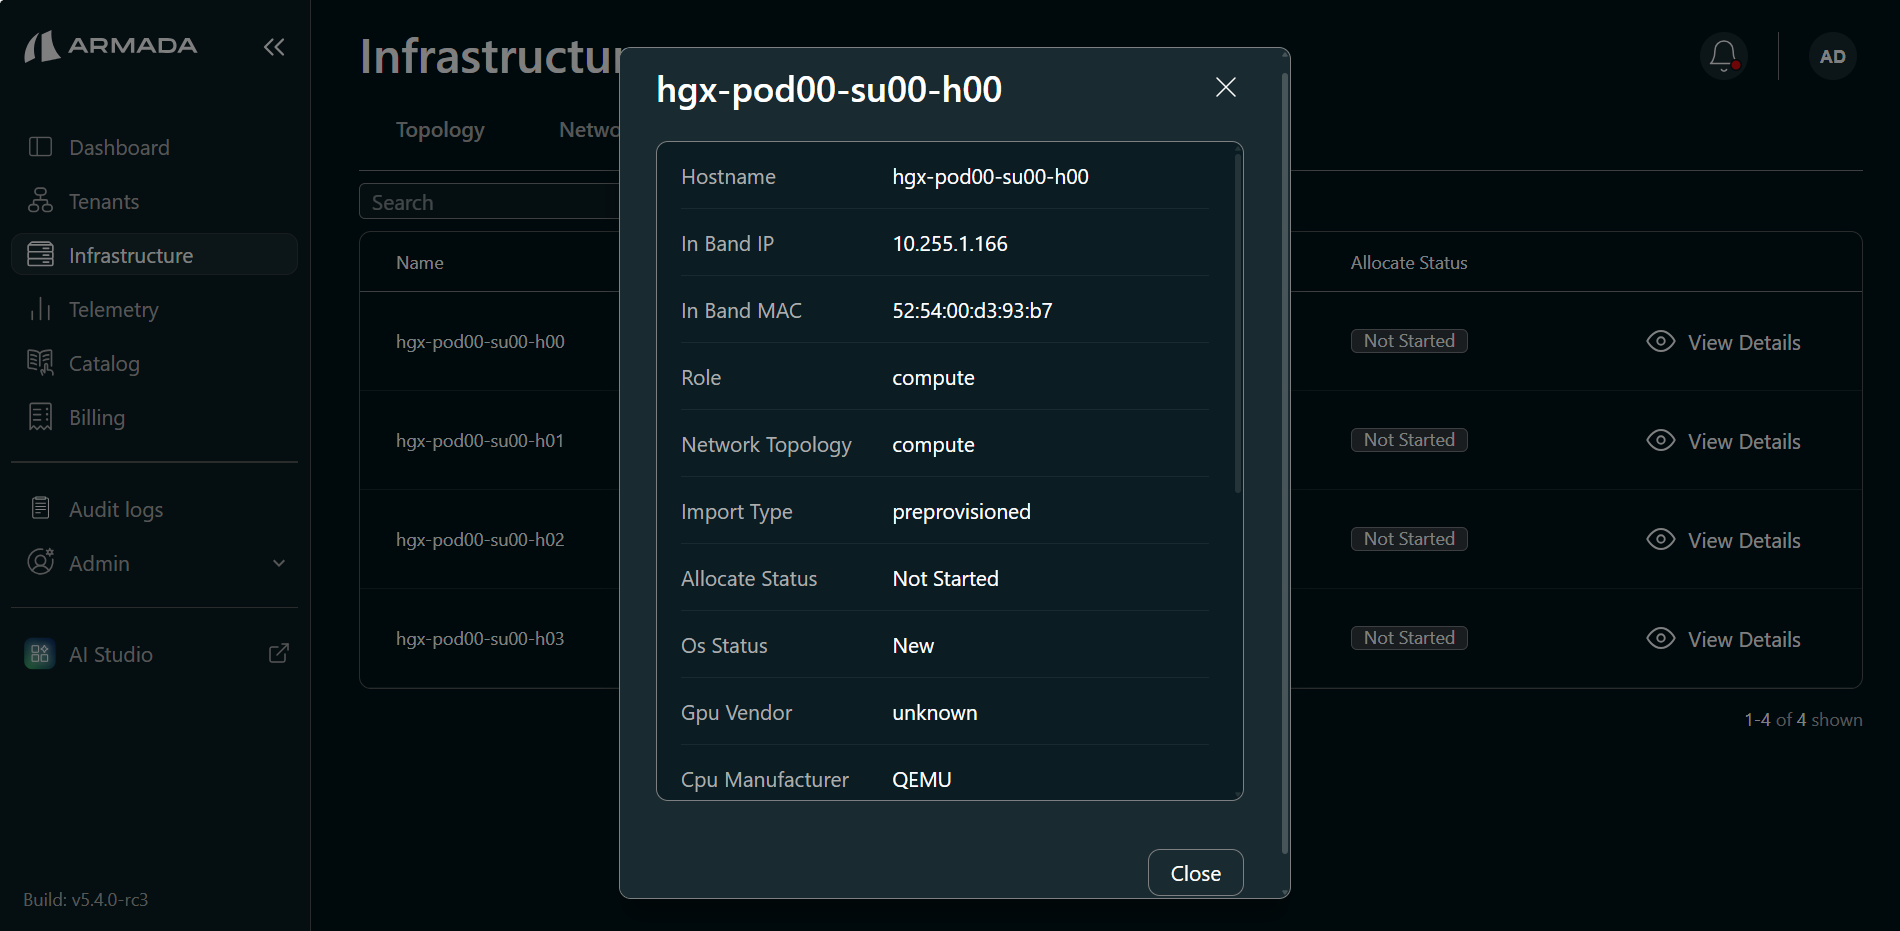Image resolution: width=1900 pixels, height=931 pixels.
Task: Open the Dashboard panel icon
Action: click(40, 147)
